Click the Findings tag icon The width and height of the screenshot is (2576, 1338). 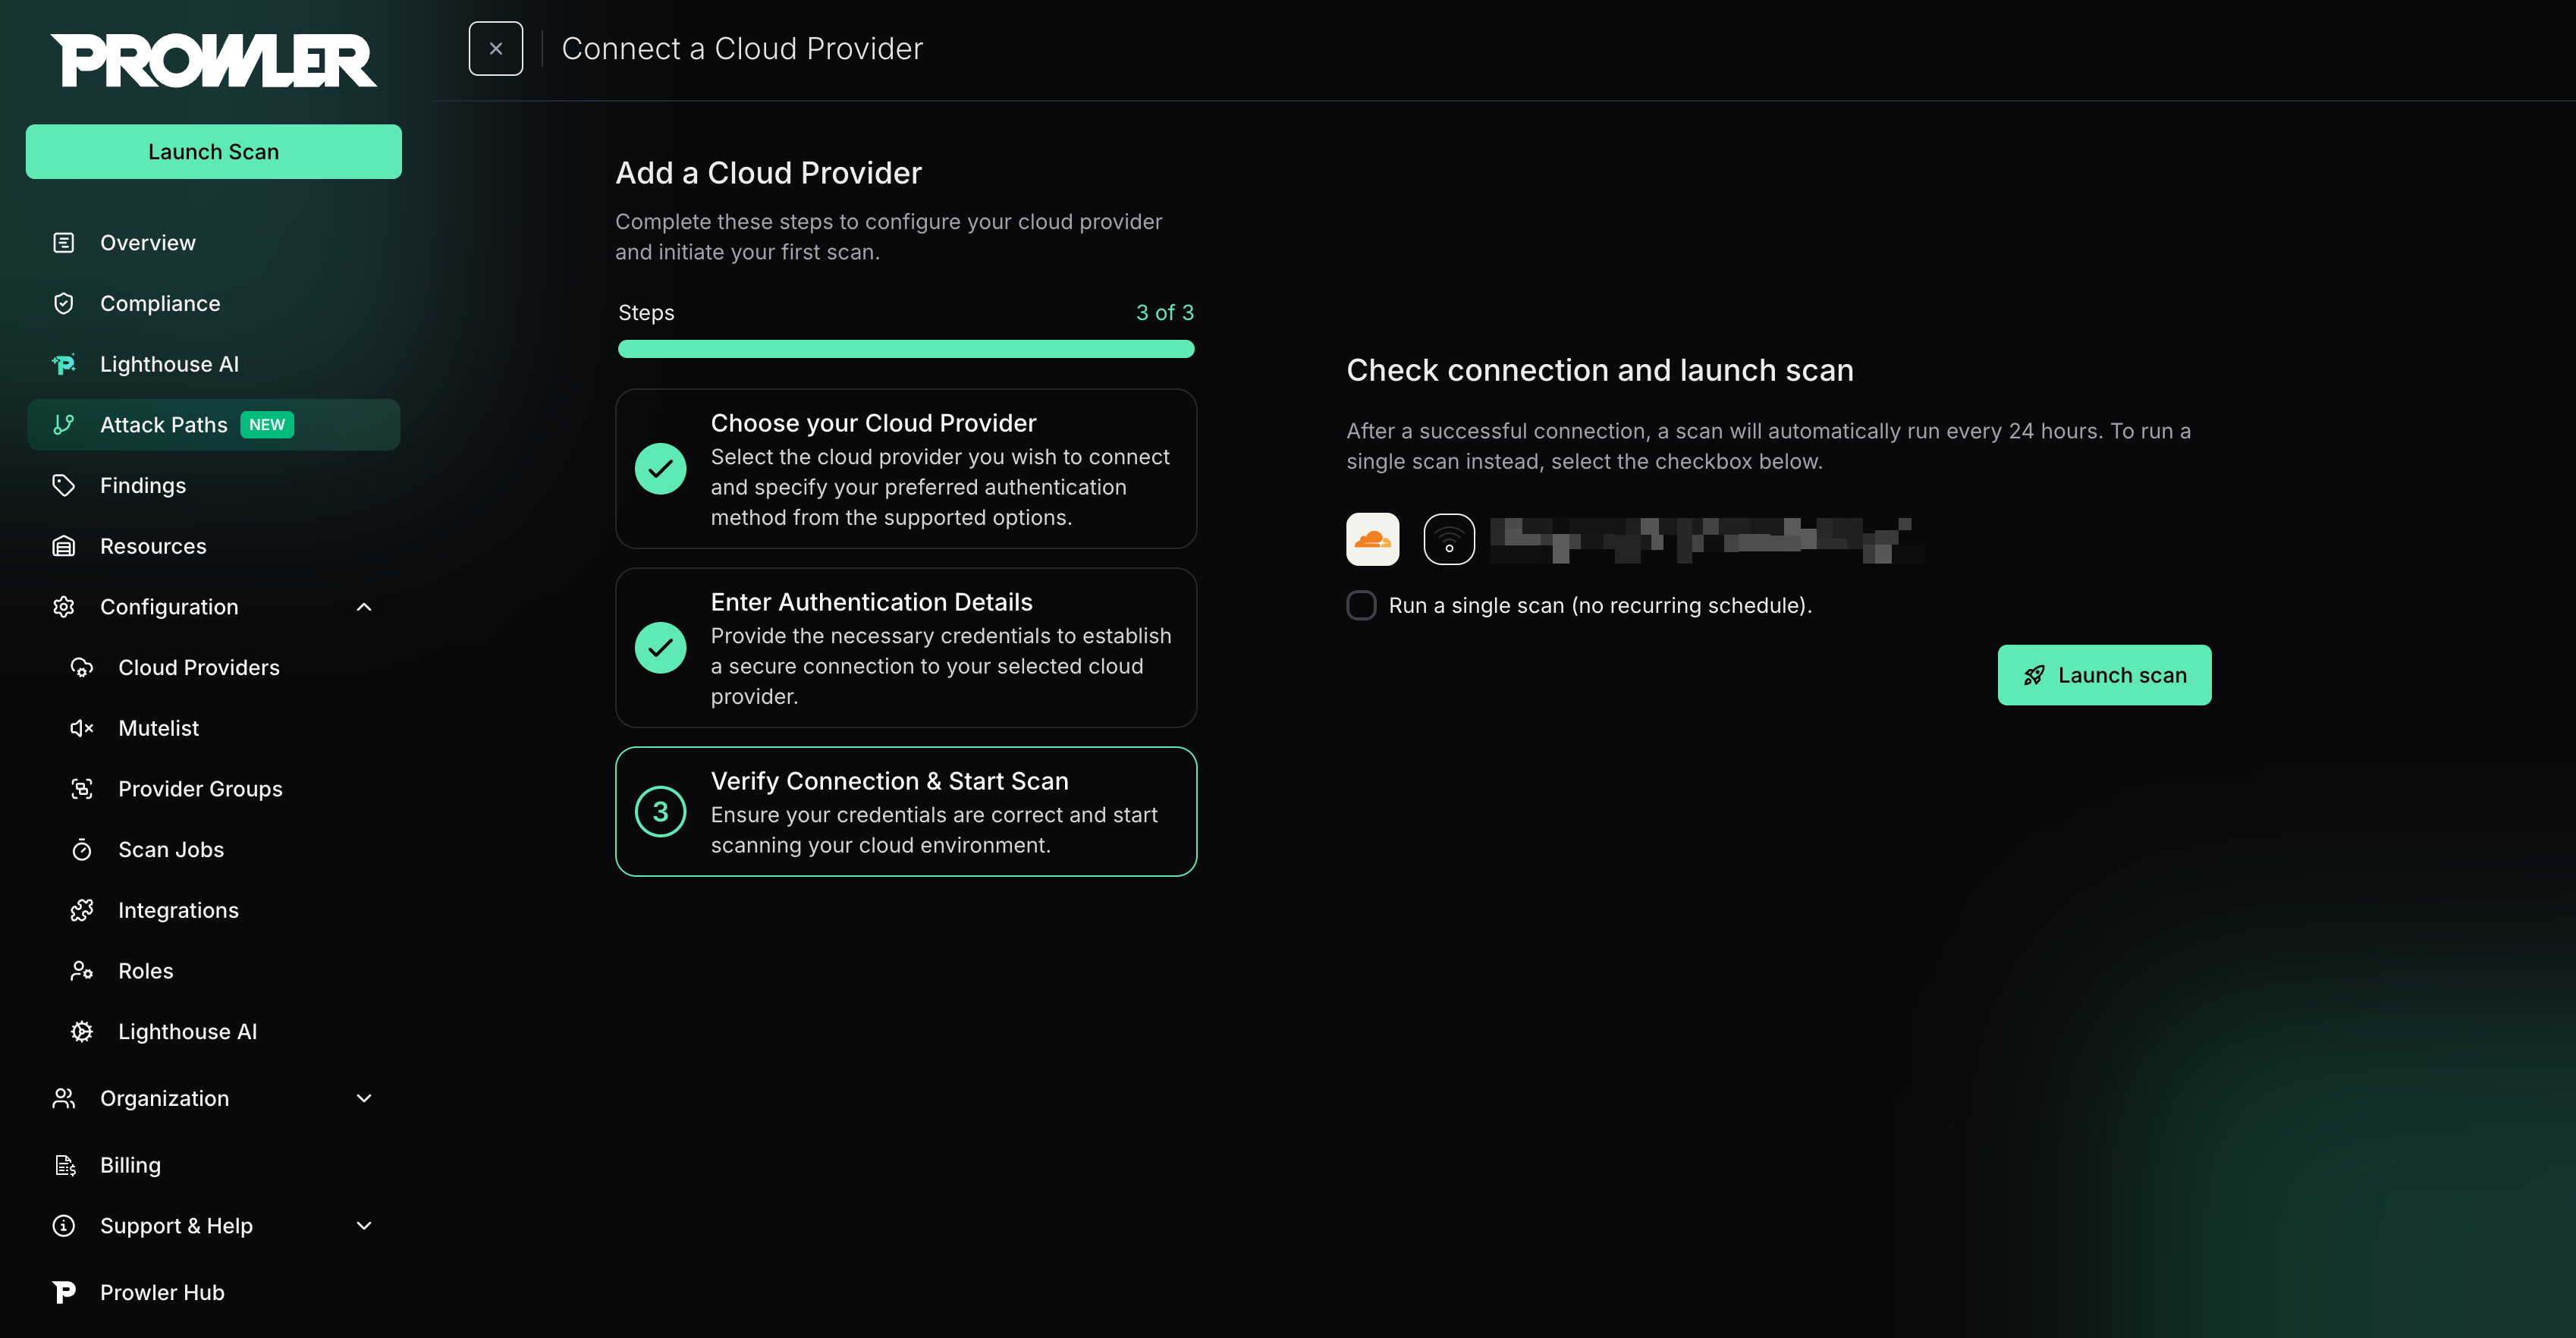tap(64, 485)
